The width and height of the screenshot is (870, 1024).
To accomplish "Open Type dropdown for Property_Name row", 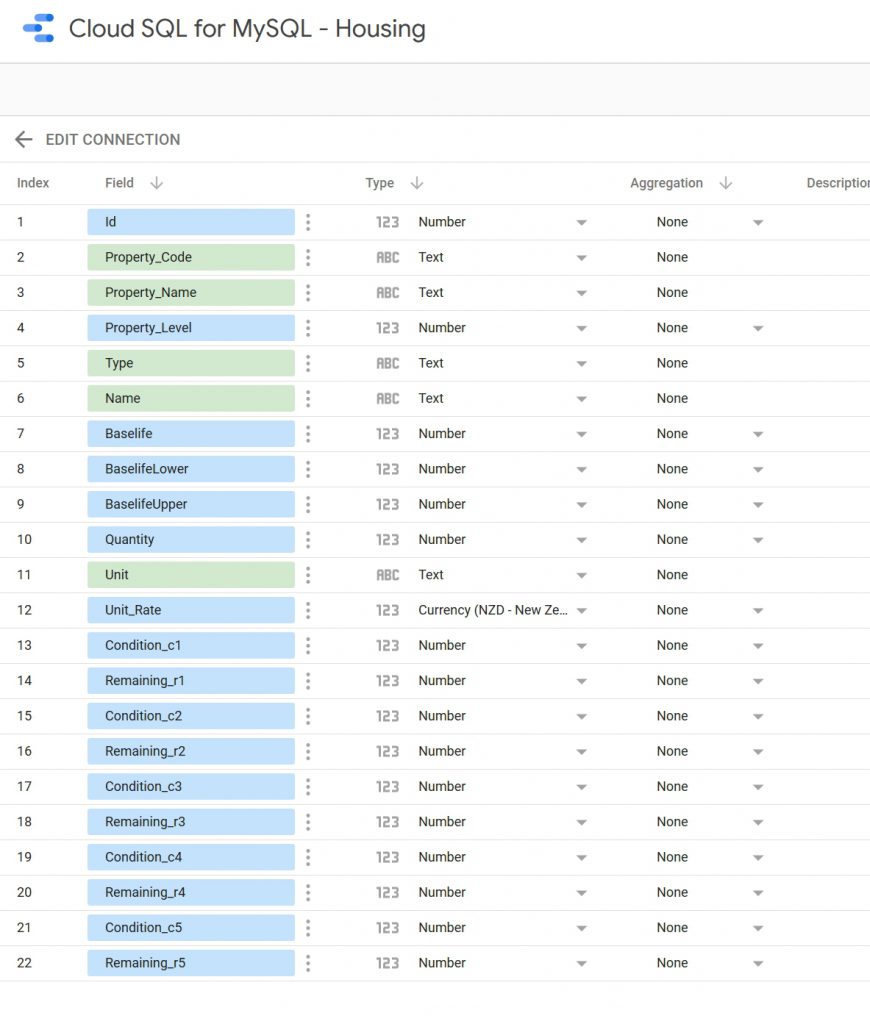I will (581, 293).
